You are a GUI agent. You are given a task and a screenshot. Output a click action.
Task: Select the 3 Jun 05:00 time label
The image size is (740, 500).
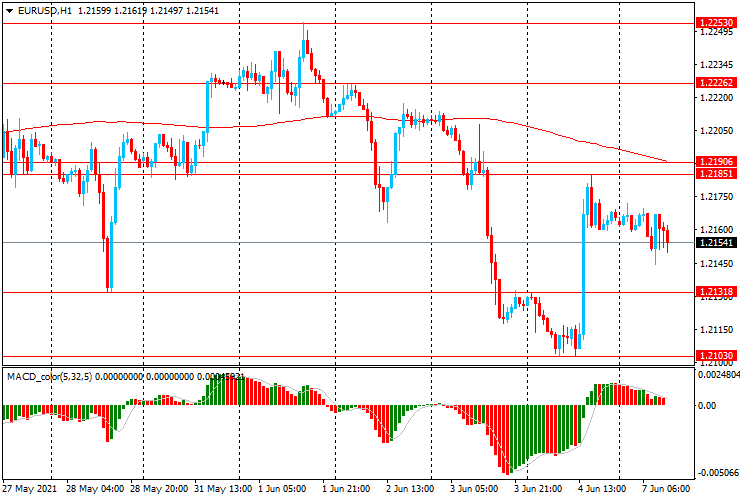point(474,489)
